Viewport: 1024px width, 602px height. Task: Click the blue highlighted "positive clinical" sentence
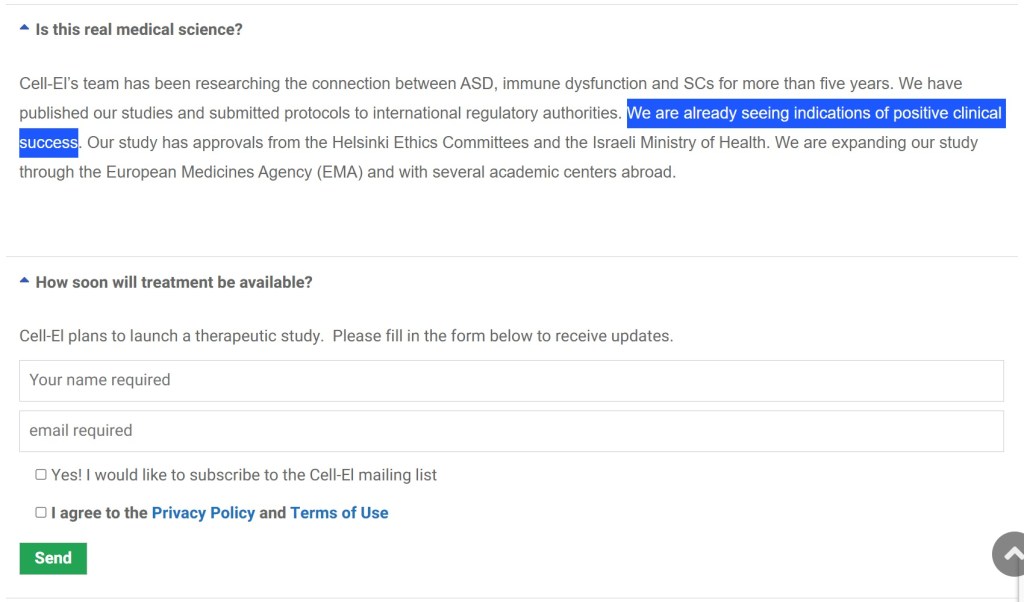tap(814, 113)
